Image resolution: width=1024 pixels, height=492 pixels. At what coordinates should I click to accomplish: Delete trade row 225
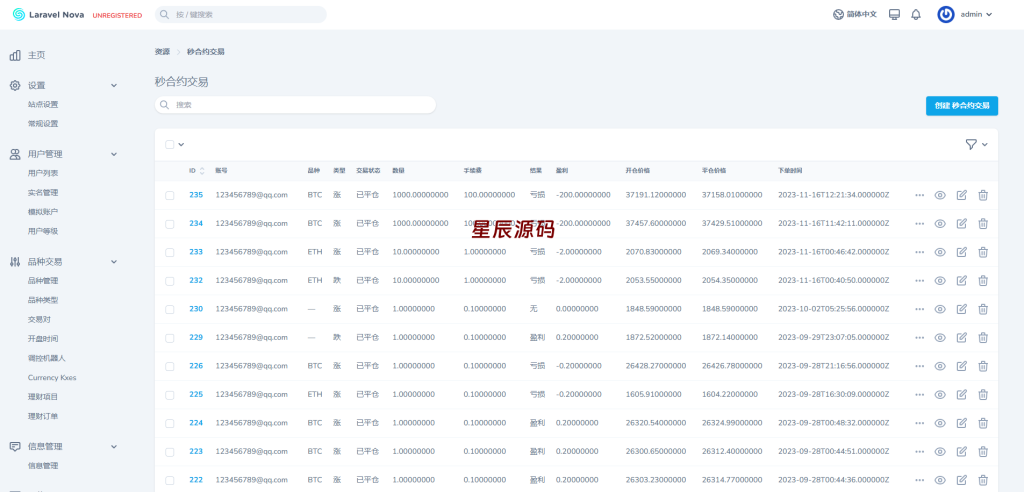(983, 395)
